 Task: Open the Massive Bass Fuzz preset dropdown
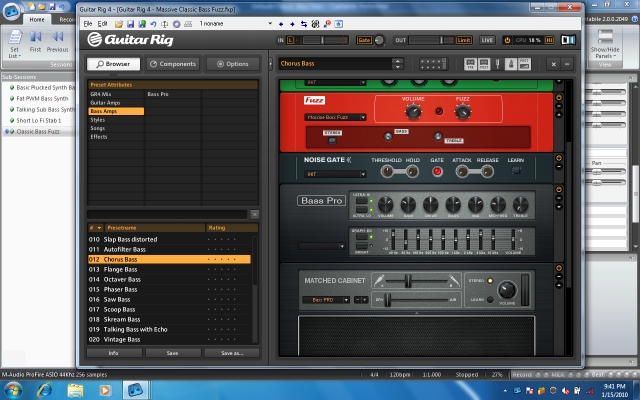335,117
